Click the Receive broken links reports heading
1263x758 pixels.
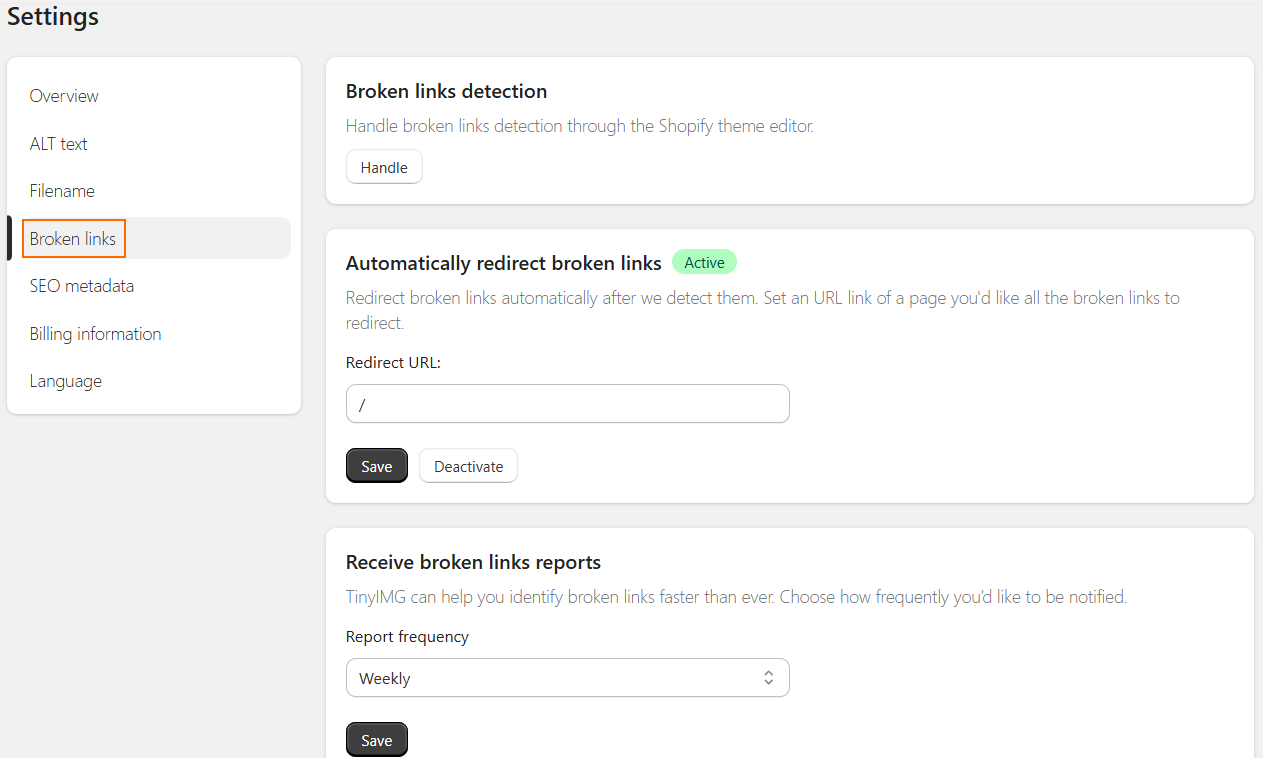pyautogui.click(x=472, y=561)
